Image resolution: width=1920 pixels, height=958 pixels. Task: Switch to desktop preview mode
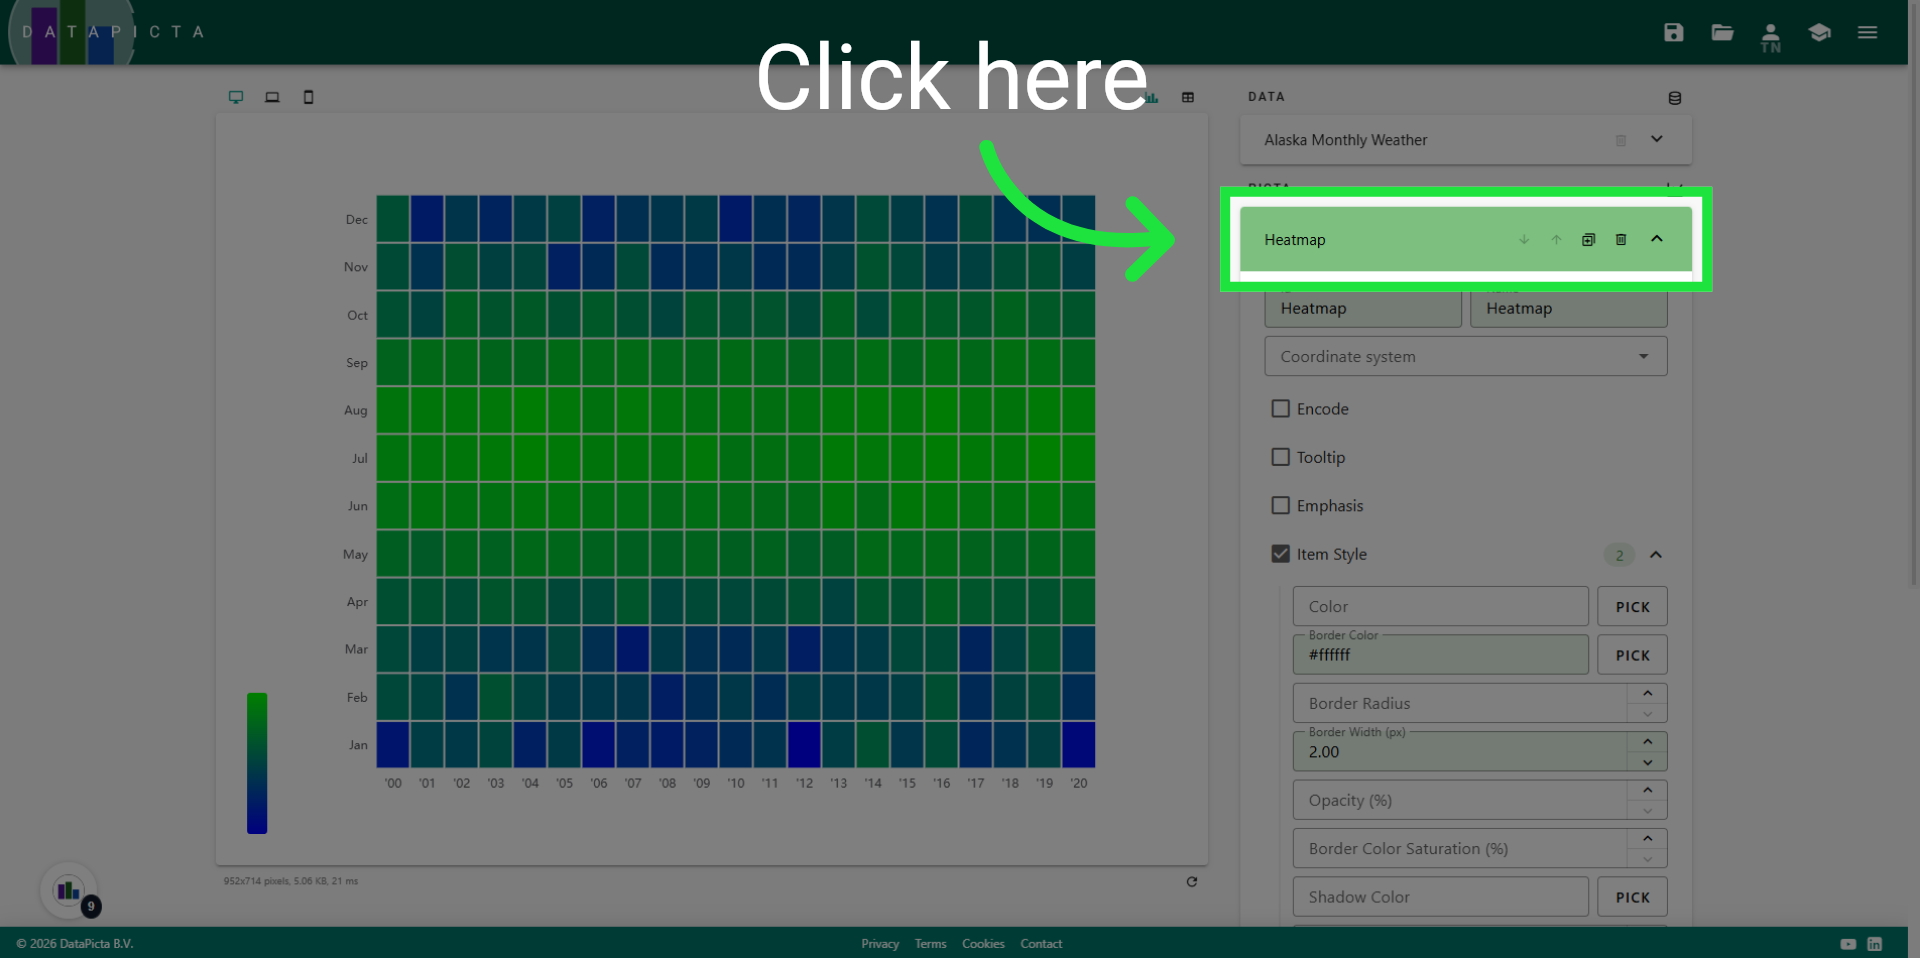point(236,97)
